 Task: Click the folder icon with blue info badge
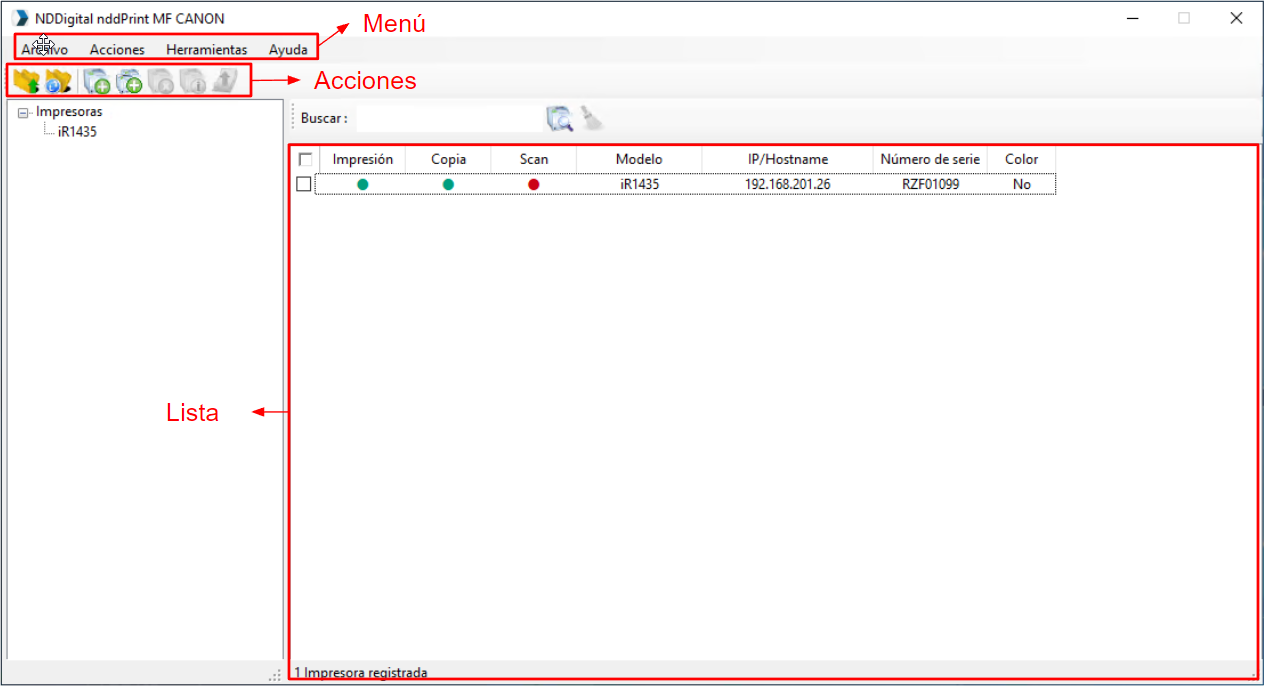click(58, 81)
